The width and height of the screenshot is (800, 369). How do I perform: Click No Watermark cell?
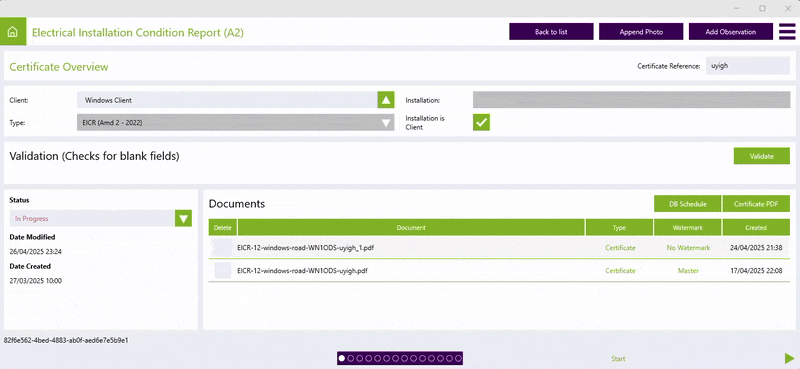click(688, 248)
